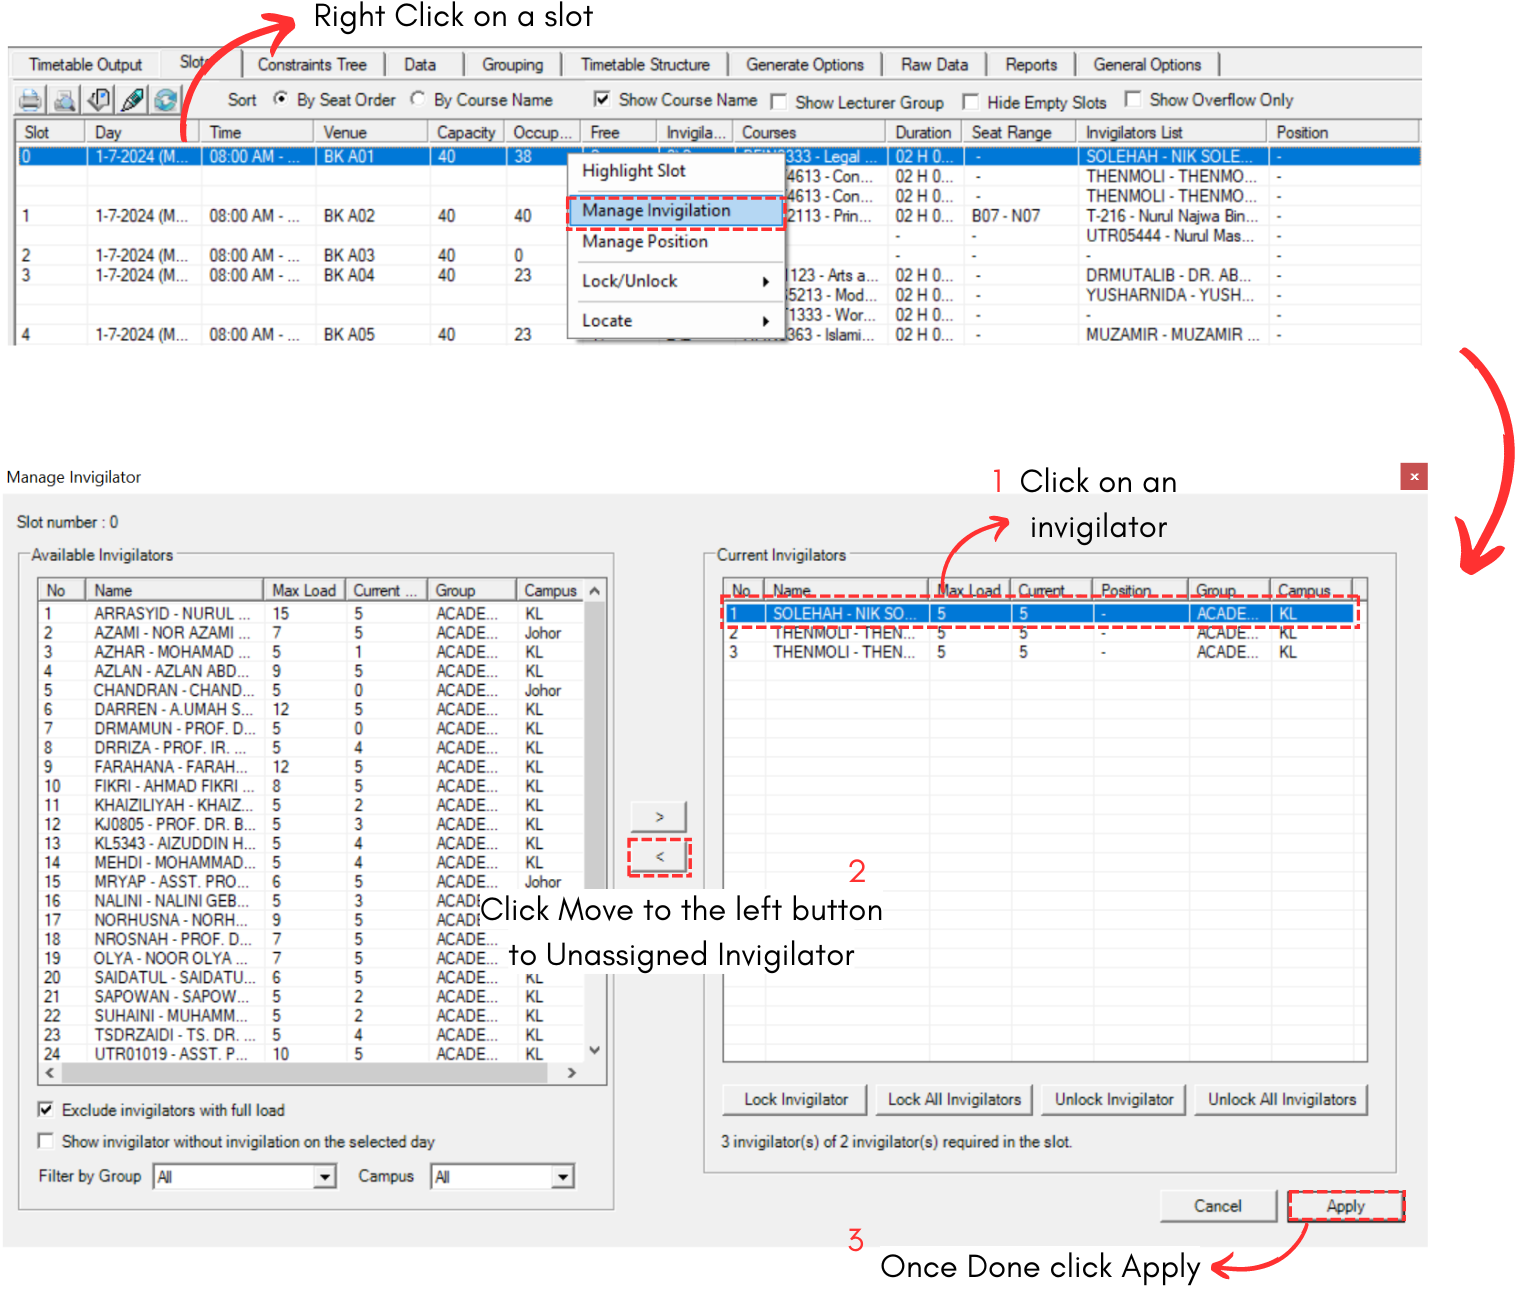Expand the Lock/Unlock submenu
This screenshot has width=1523, height=1291.
pyautogui.click(x=675, y=281)
